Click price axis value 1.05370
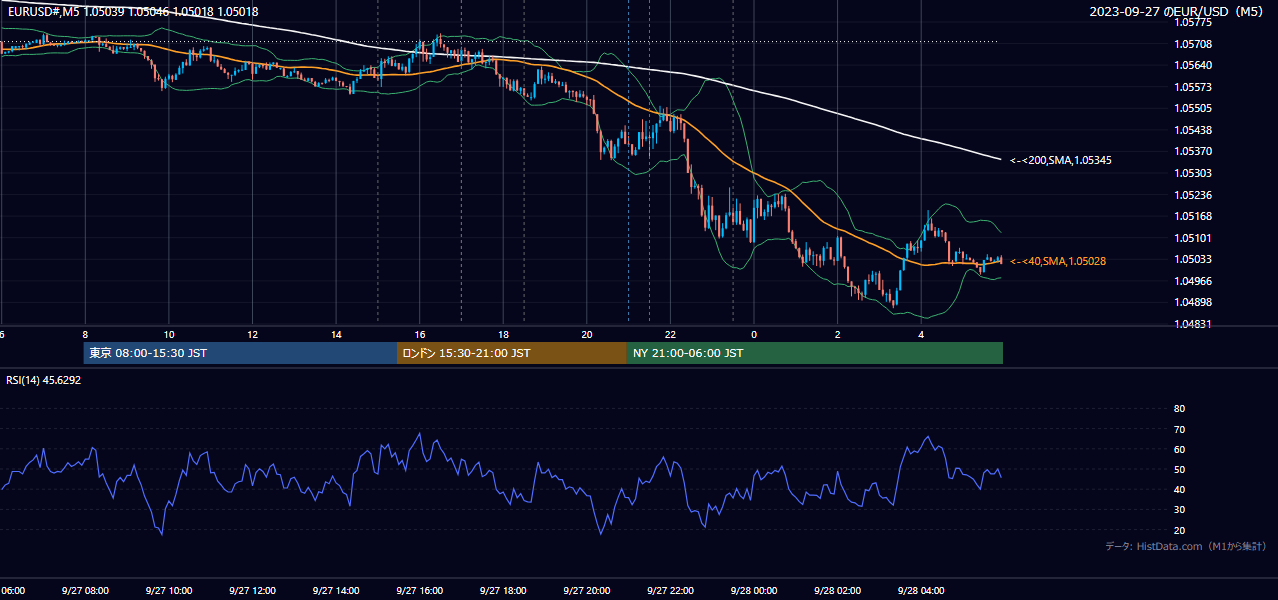 pos(1193,151)
